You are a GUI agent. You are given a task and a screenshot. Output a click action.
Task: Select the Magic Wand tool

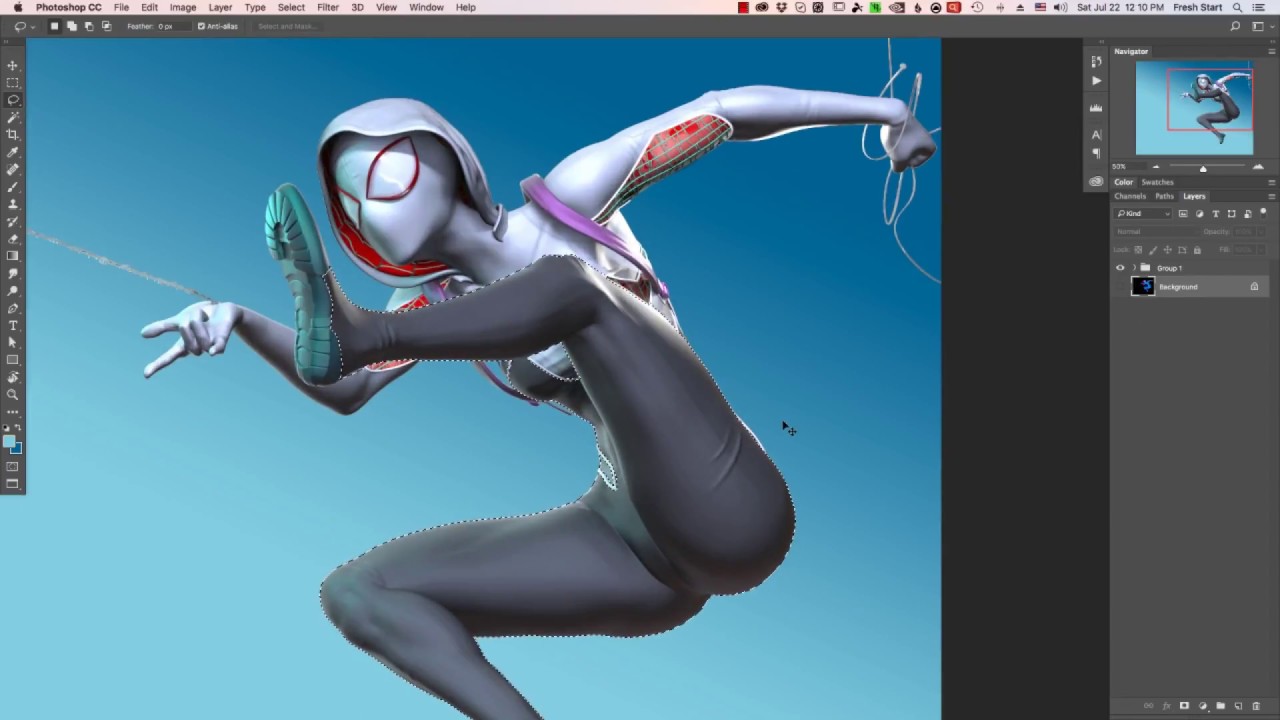pos(13,117)
